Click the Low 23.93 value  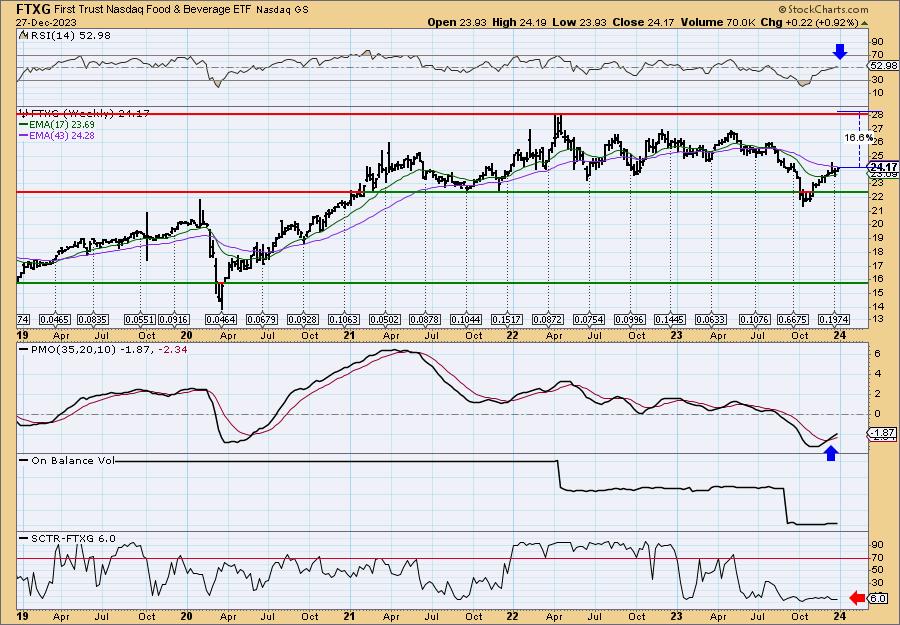point(577,22)
